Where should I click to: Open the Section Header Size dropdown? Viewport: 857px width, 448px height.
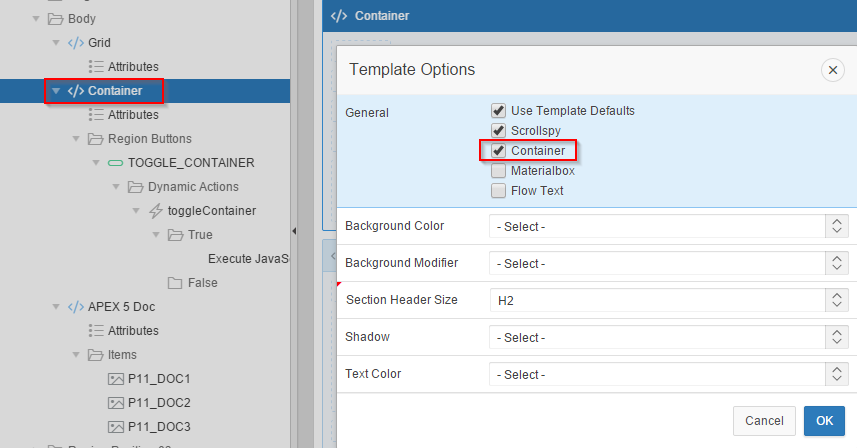coord(668,301)
